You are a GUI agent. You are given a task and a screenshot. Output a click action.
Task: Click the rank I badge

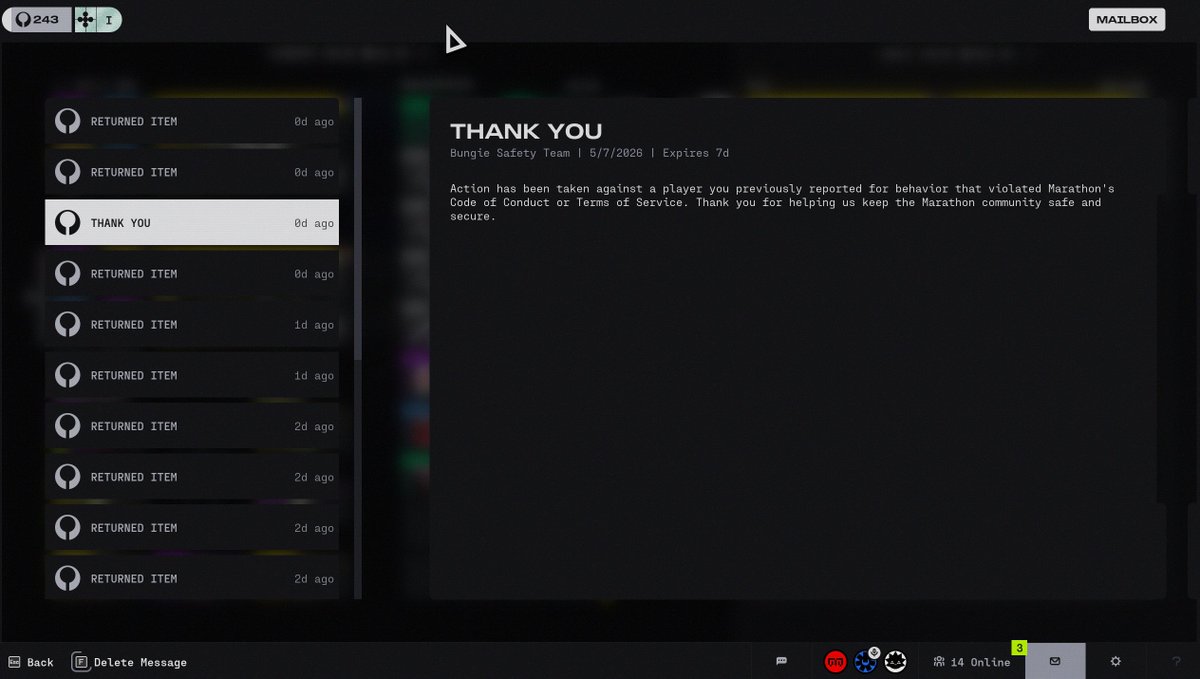(109, 20)
